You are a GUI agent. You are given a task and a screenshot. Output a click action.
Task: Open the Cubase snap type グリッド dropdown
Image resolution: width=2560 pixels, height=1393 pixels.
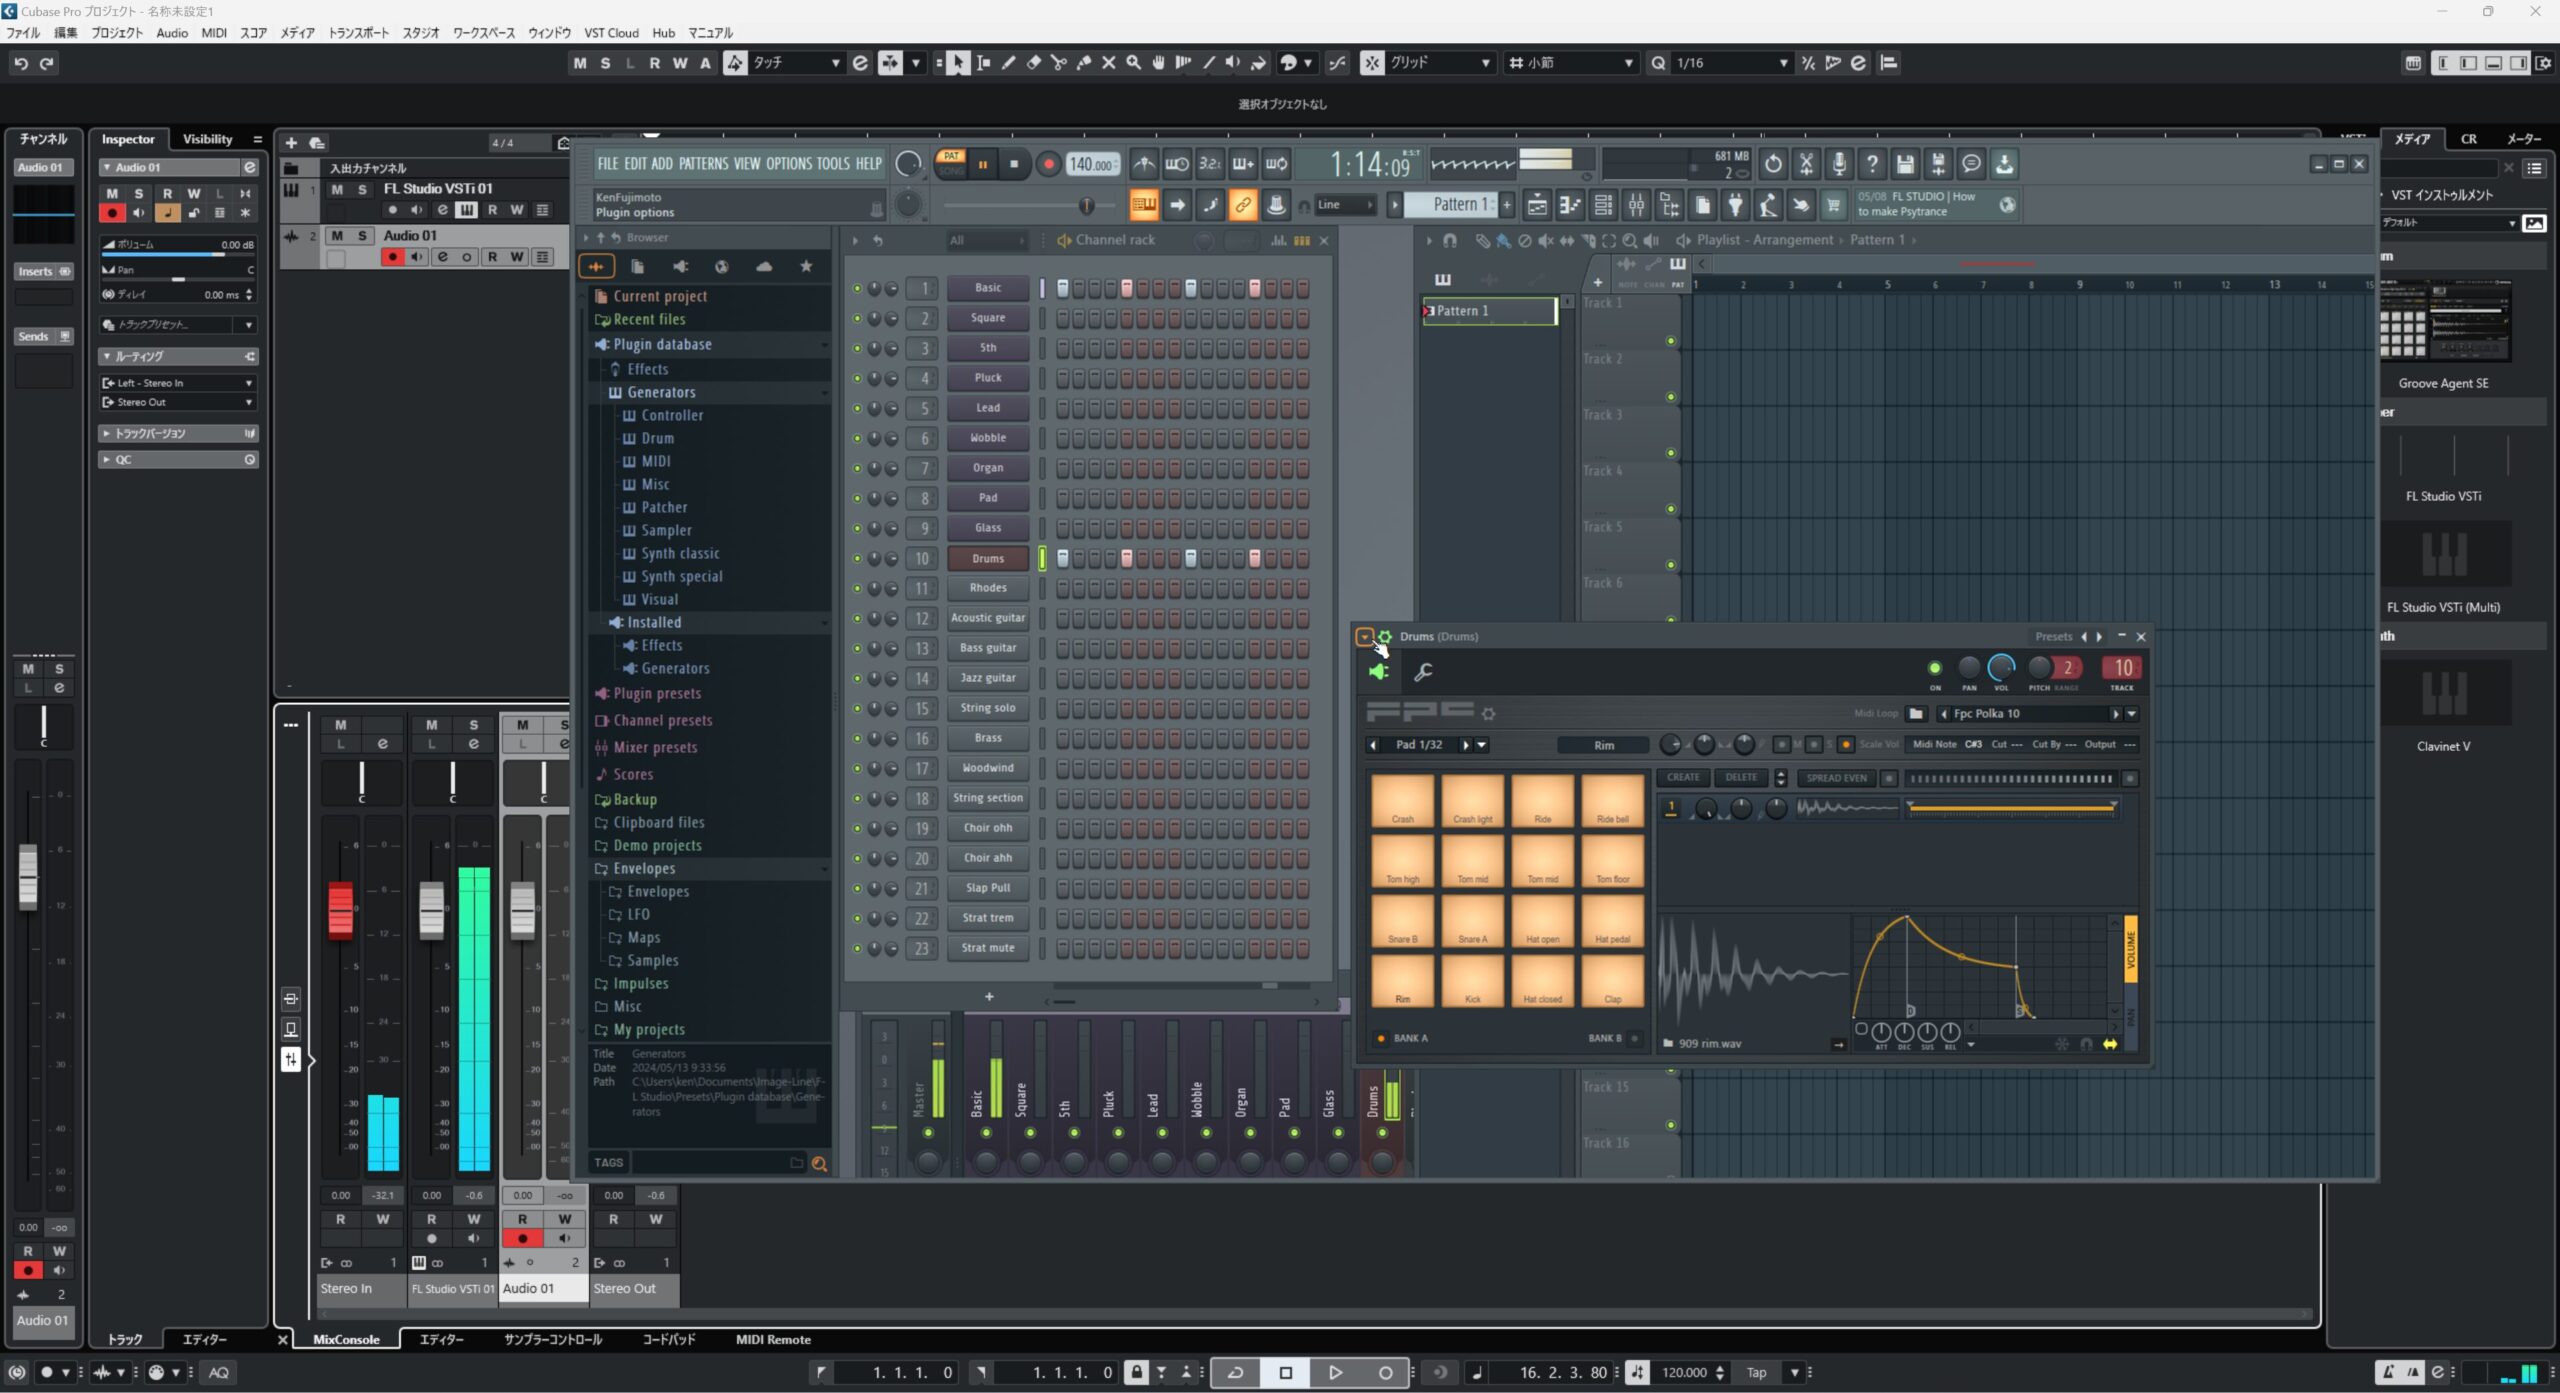click(x=1440, y=63)
